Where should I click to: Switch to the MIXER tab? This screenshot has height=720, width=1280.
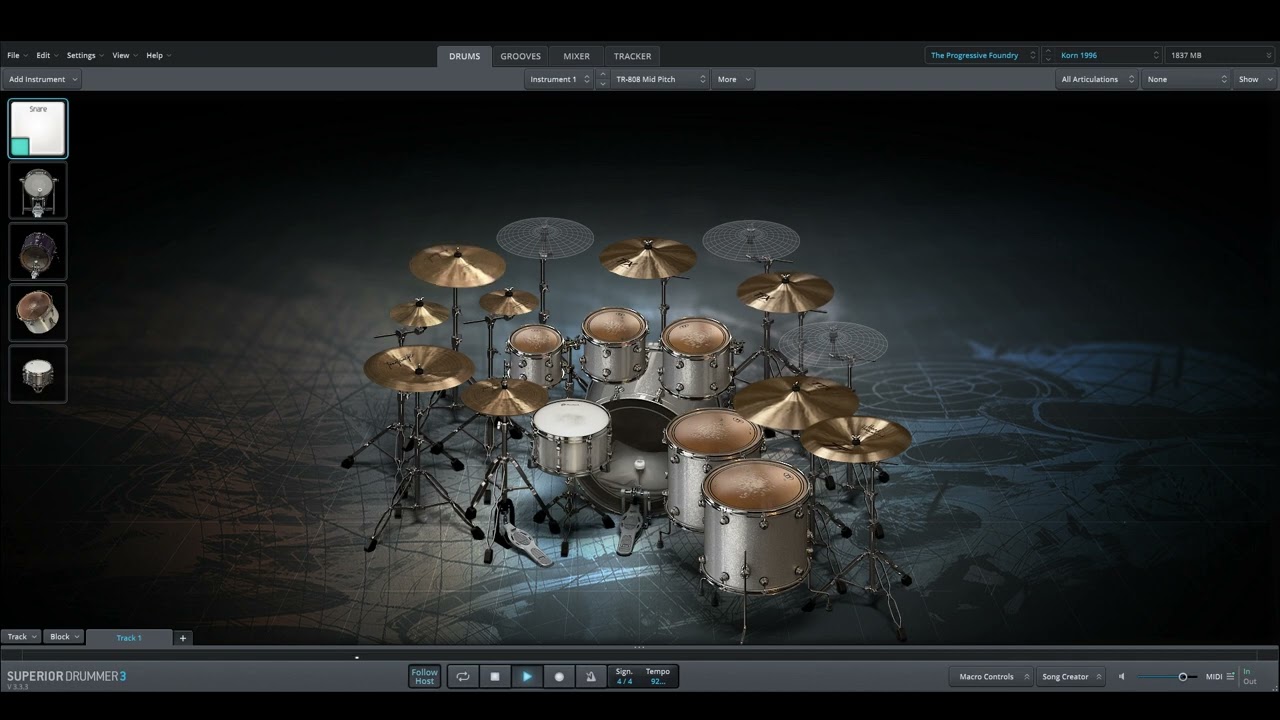pyautogui.click(x=576, y=56)
